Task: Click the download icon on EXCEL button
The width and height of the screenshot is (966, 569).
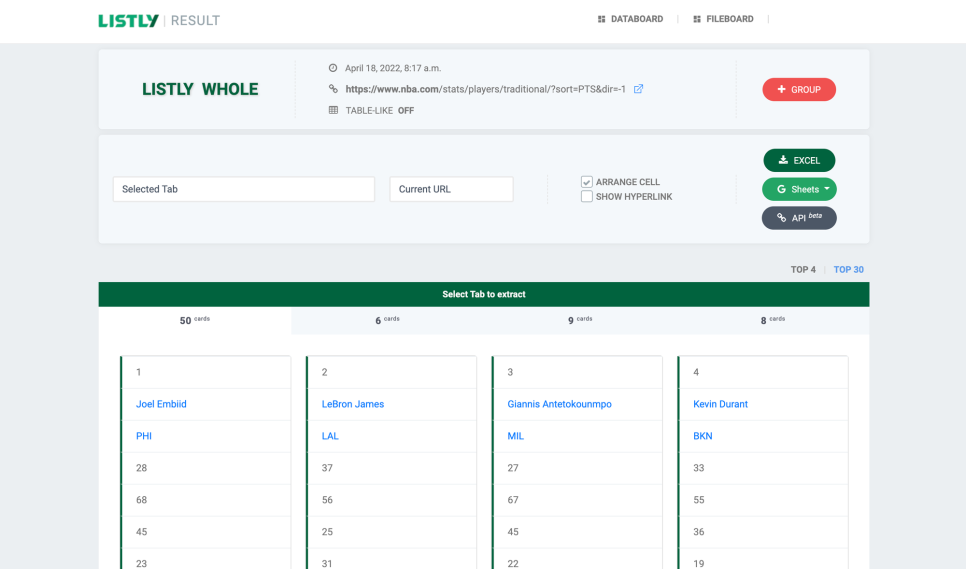Action: (x=783, y=160)
